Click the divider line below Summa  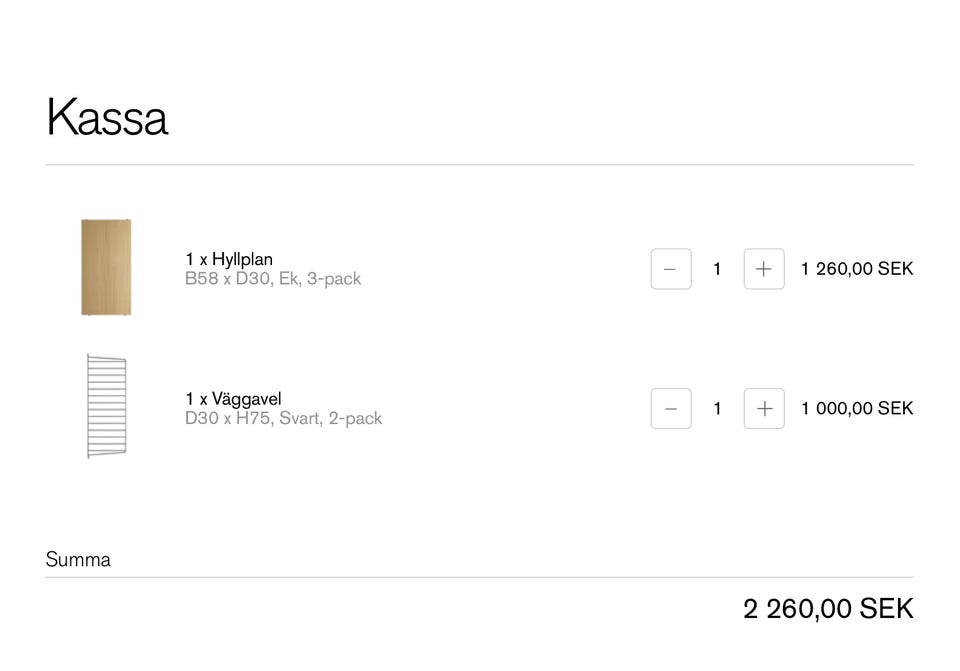pos(479,577)
